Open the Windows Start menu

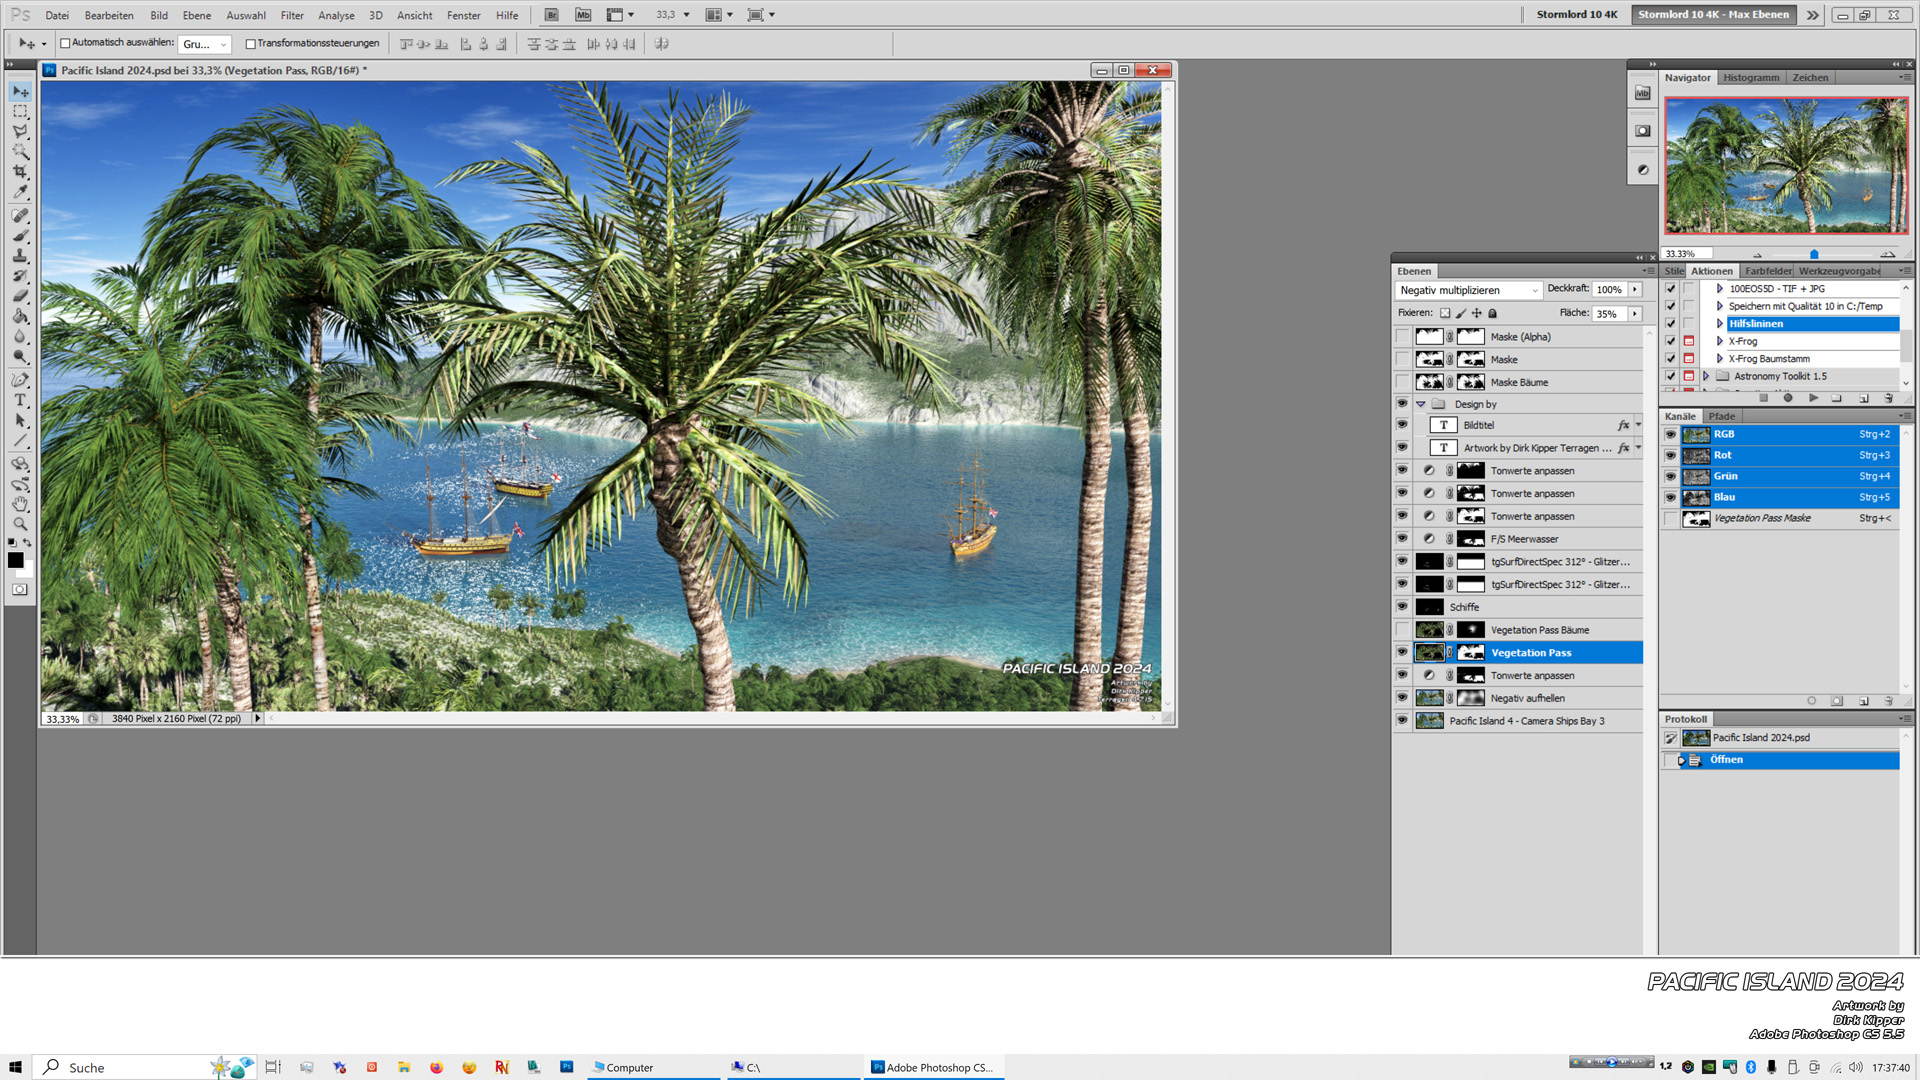15,1067
